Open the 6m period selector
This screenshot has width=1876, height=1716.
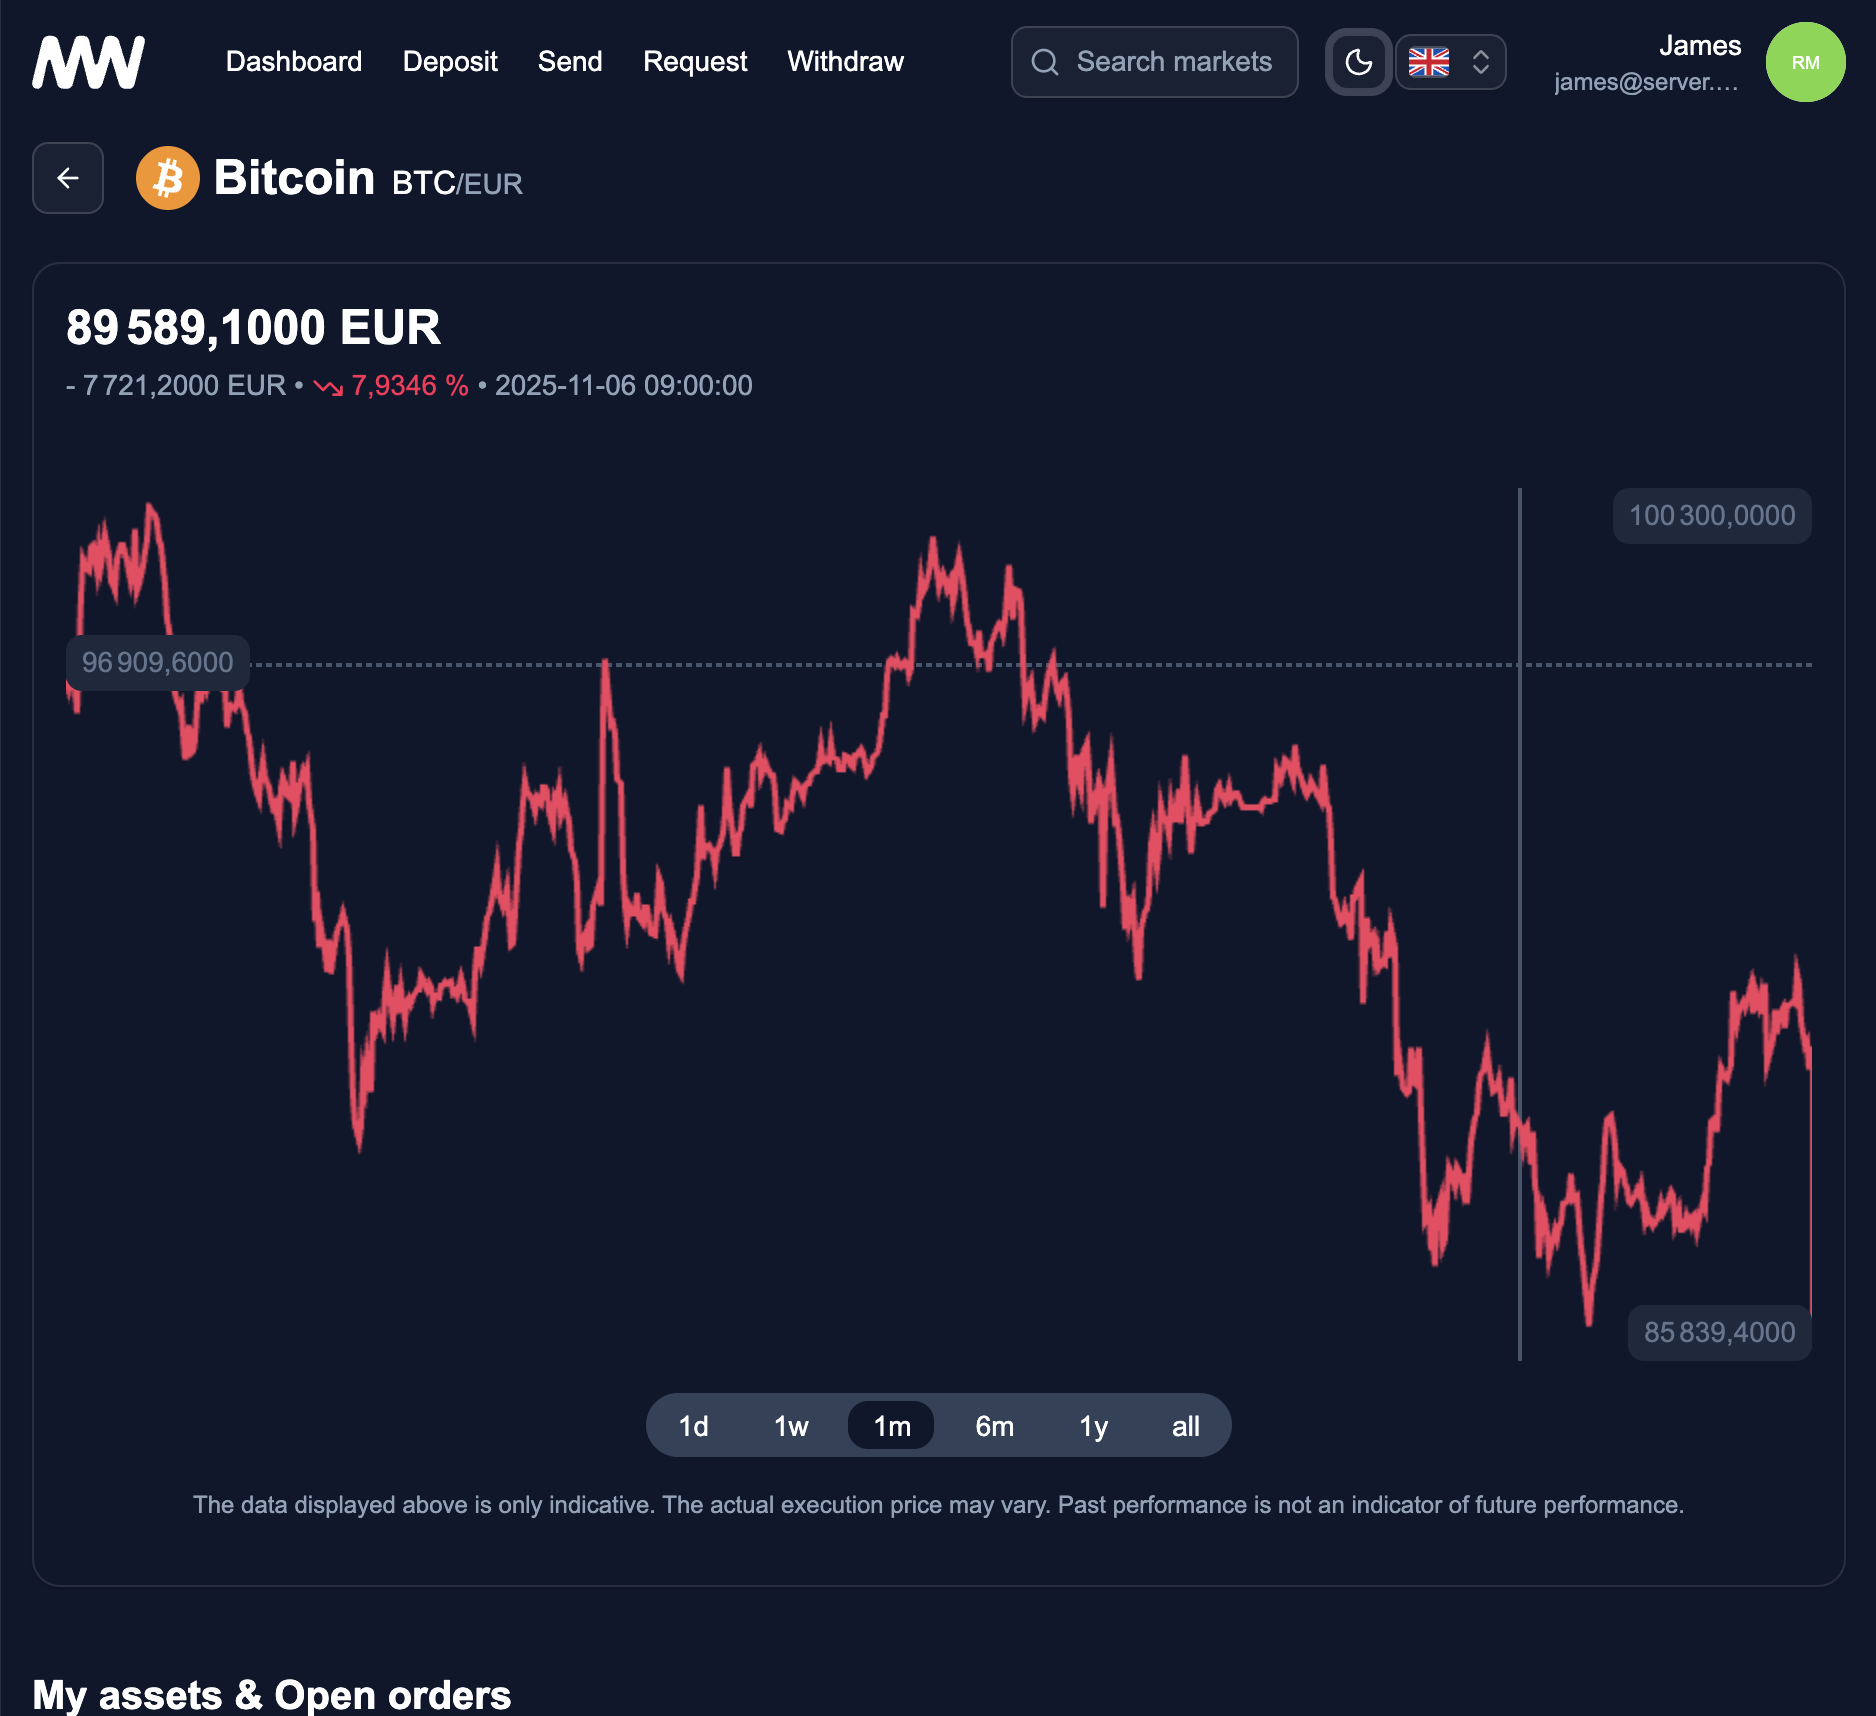click(994, 1425)
